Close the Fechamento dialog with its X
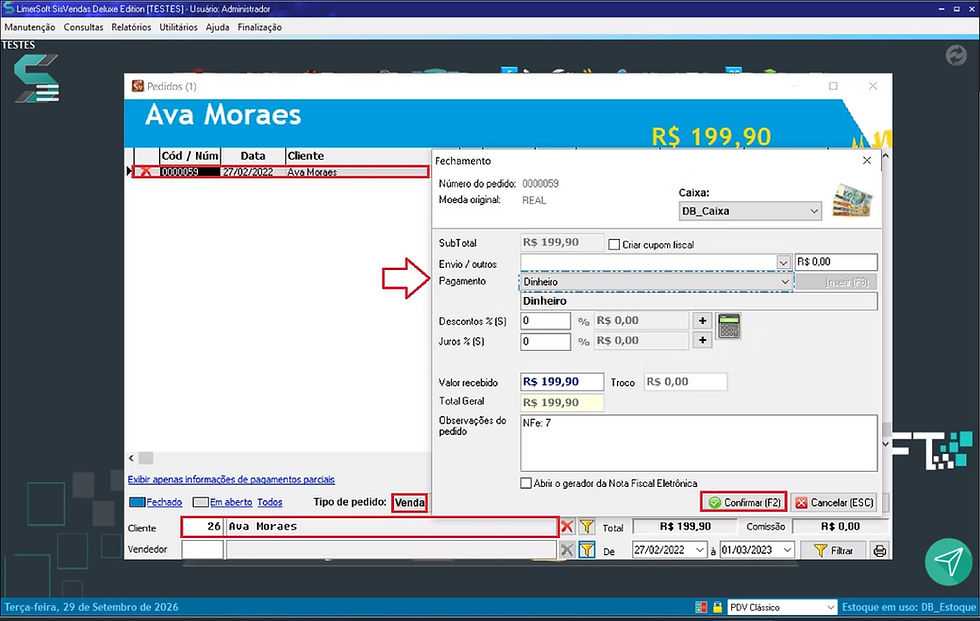Screen dimensions: 980x621 867,161
